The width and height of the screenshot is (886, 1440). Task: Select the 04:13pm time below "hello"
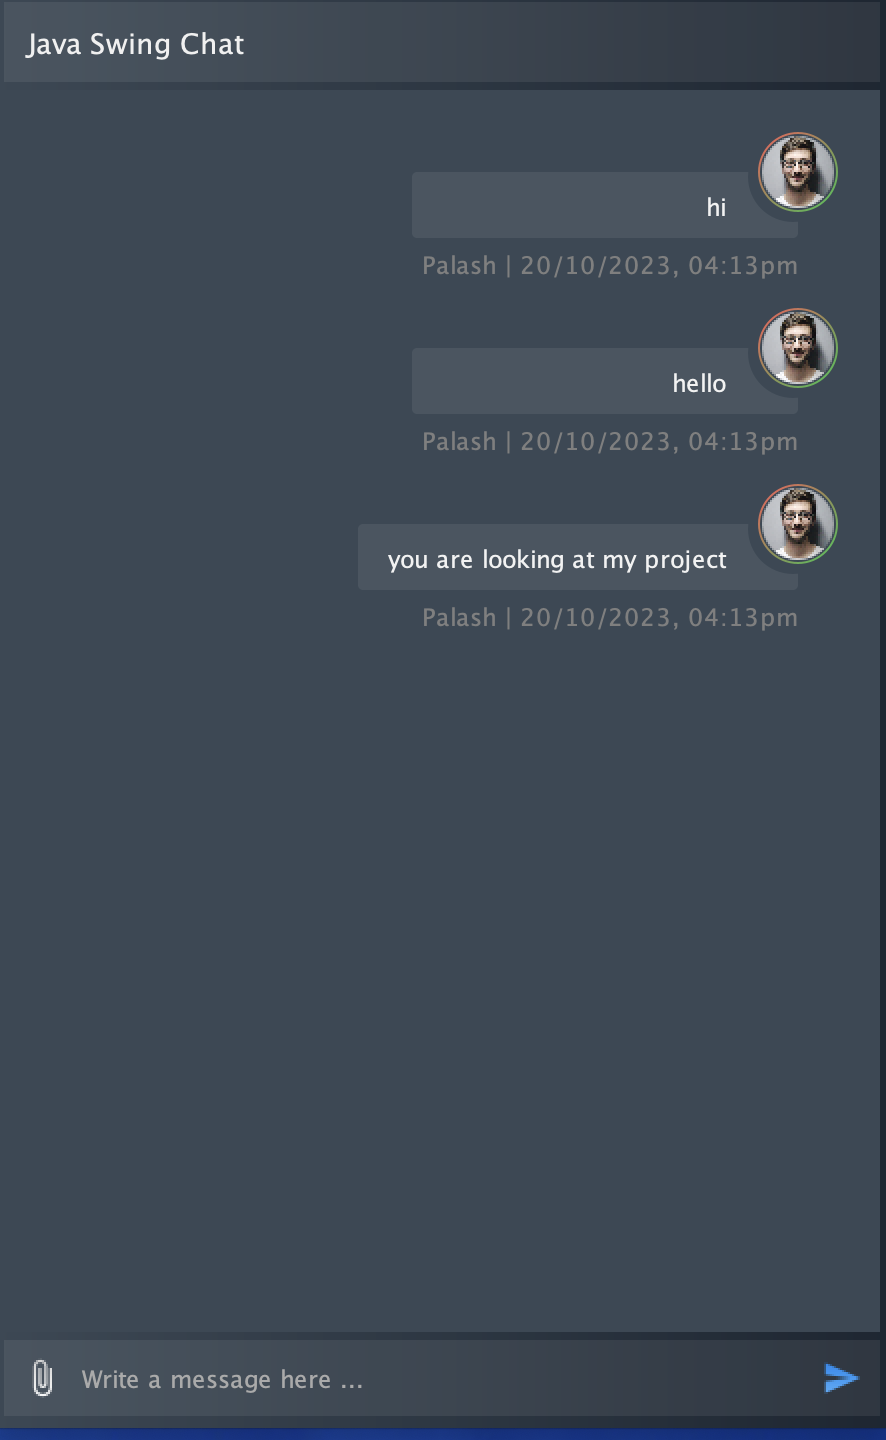(743, 442)
